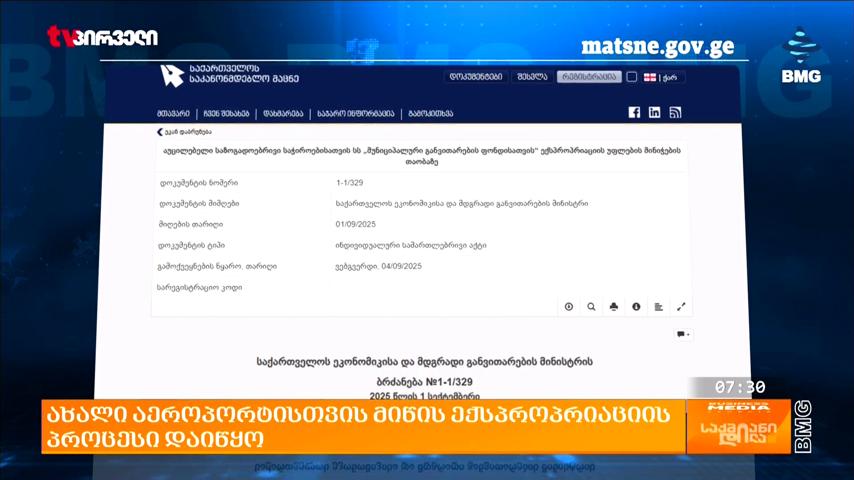The height and width of the screenshot is (480, 854).
Task: Open the საჯარო ინფორმაცია menu item
Action: pos(356,113)
